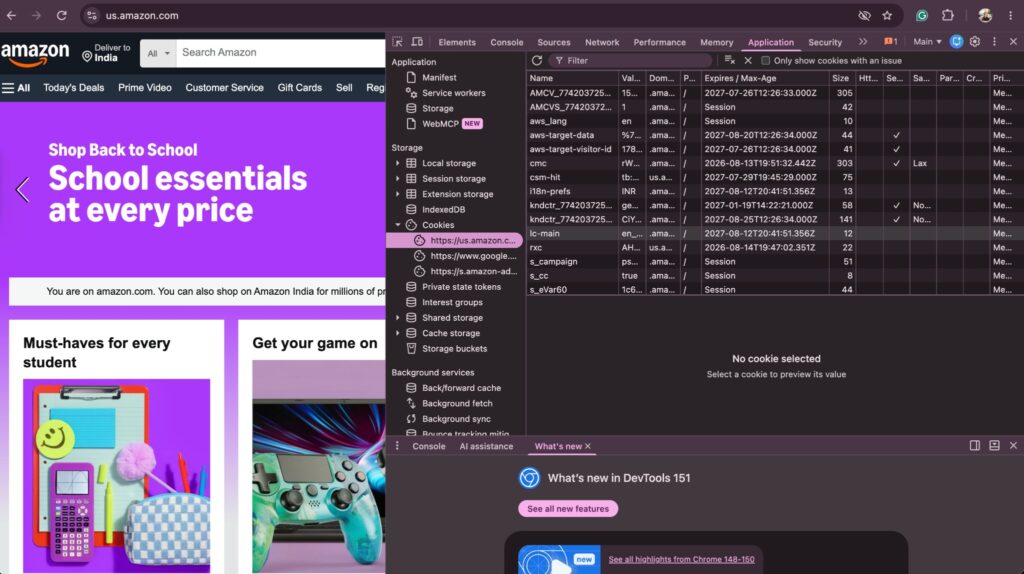Open the issues counter badge

coord(891,42)
